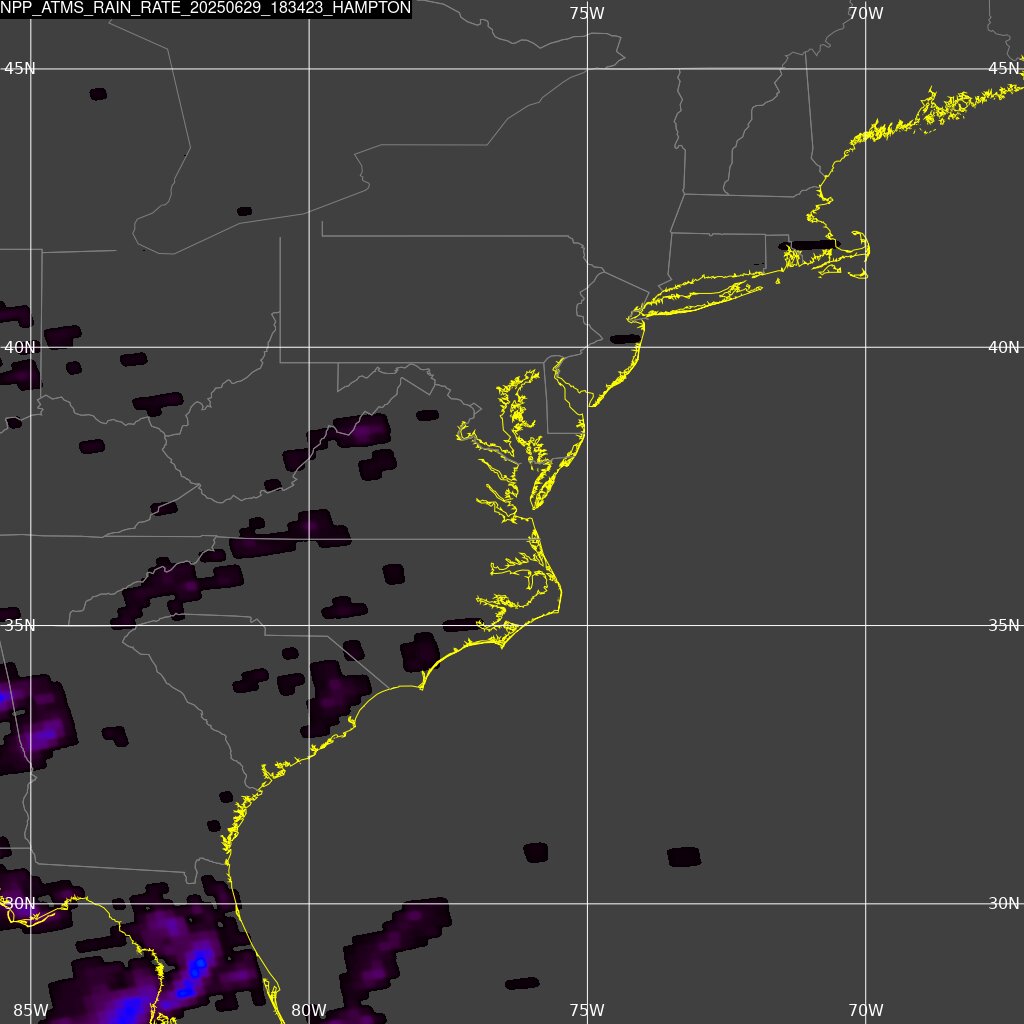Click the NPP_ATMS_RAIN_RATE_20250629_183423_HAMPTON title text
The width and height of the screenshot is (1024, 1024).
(x=206, y=8)
